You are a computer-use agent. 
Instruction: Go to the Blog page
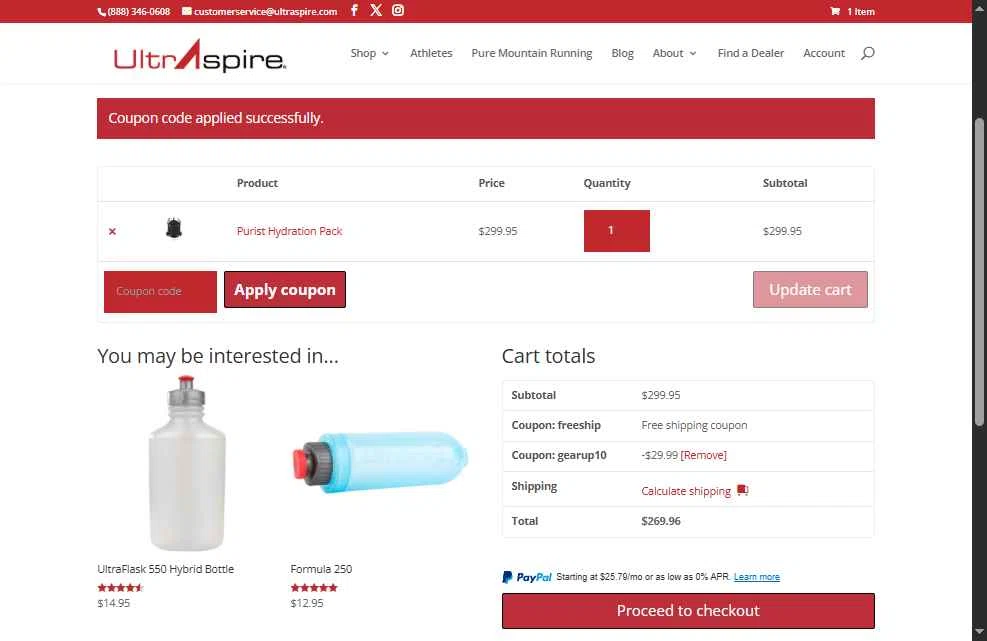click(x=623, y=53)
